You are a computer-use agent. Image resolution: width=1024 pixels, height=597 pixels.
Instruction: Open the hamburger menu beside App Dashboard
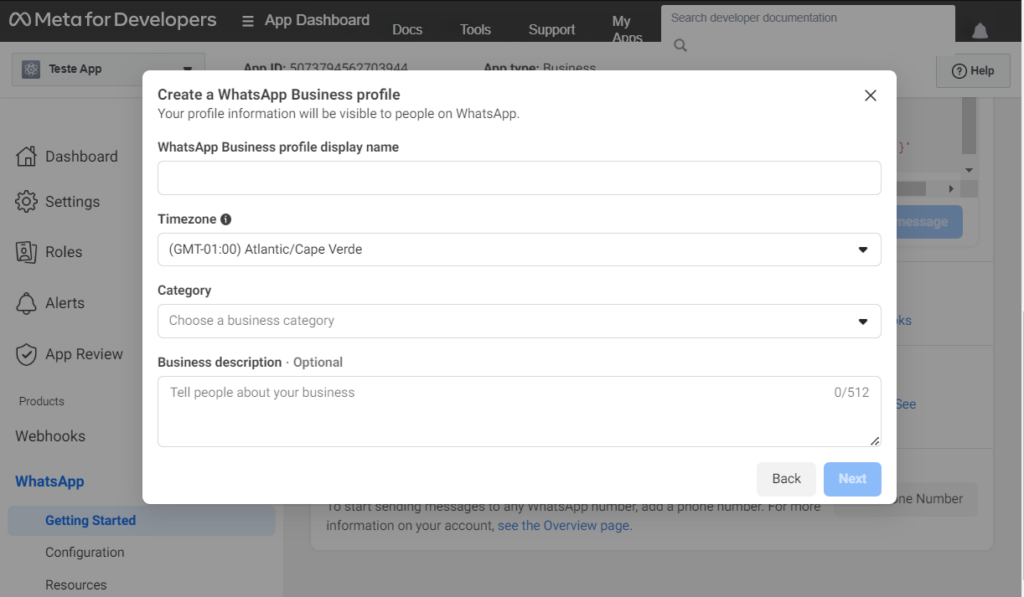pos(248,21)
